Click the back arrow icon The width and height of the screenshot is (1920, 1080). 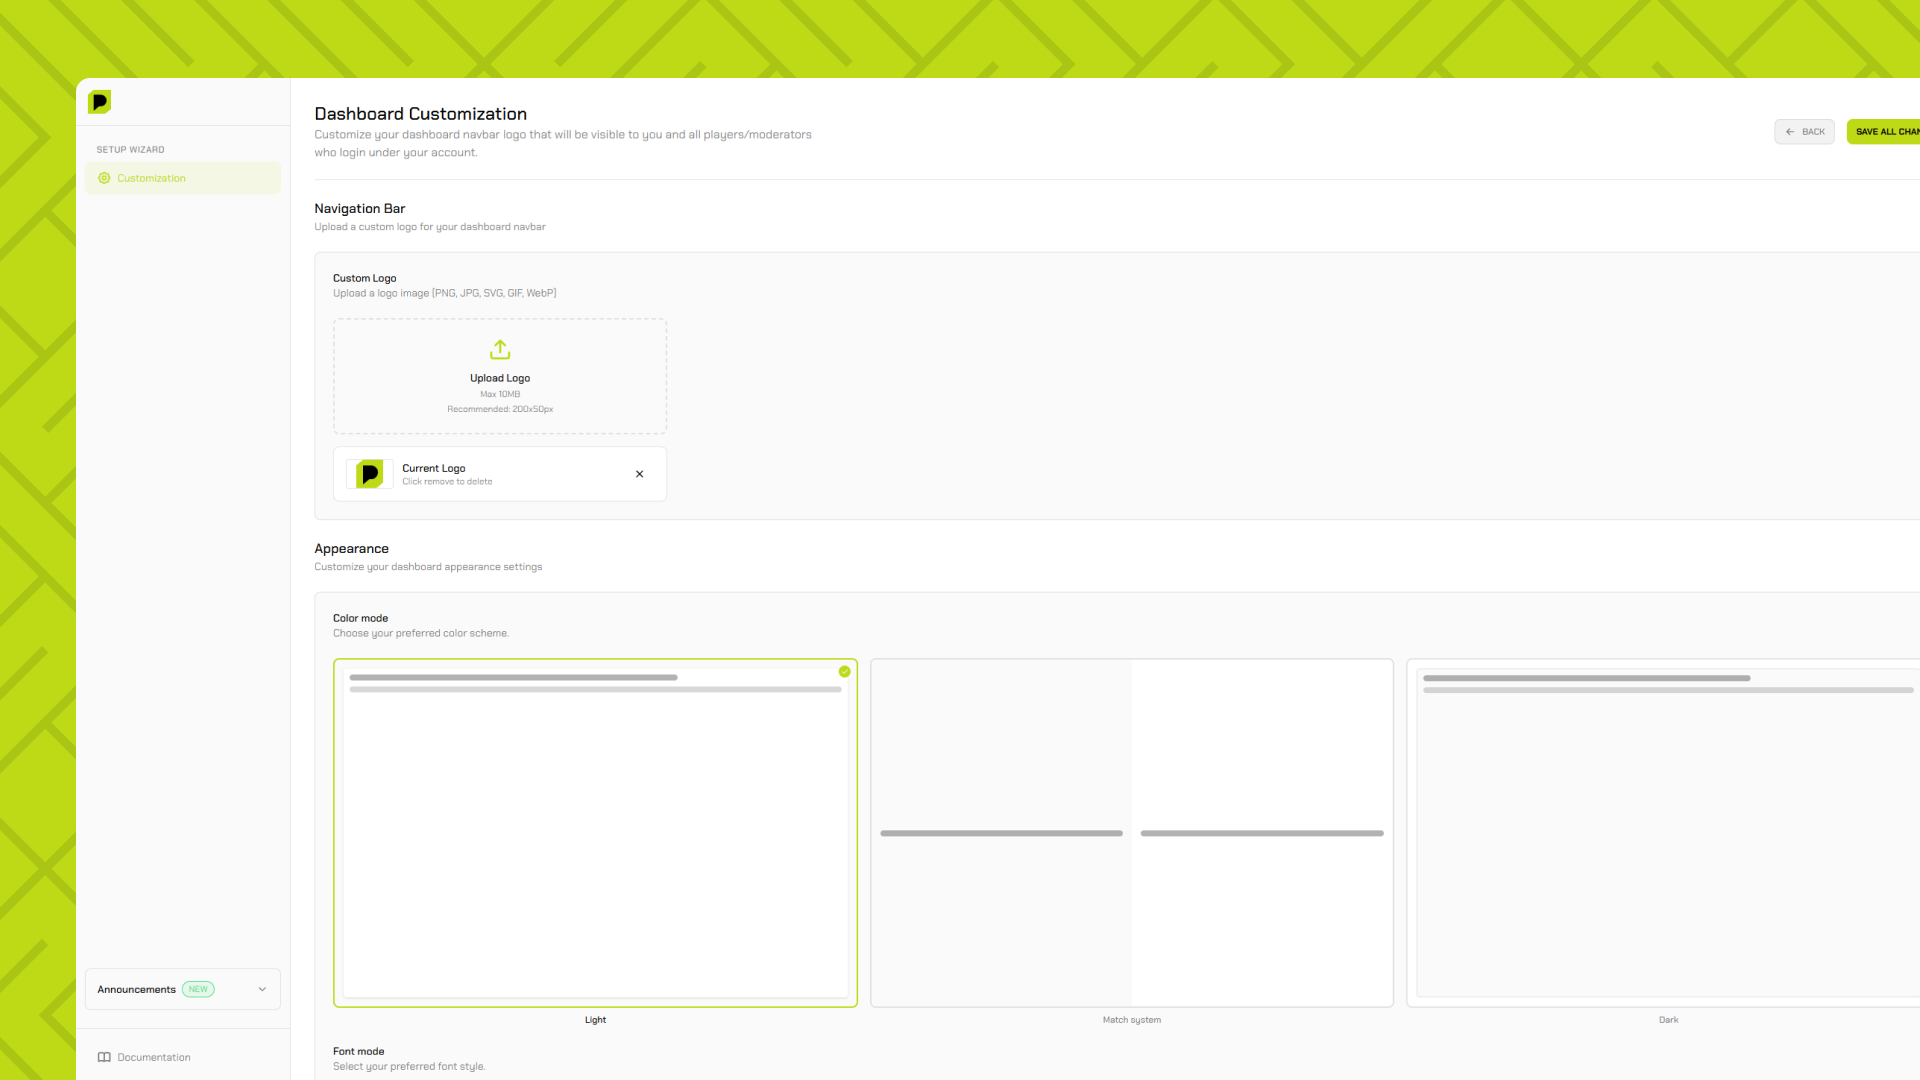(1790, 132)
